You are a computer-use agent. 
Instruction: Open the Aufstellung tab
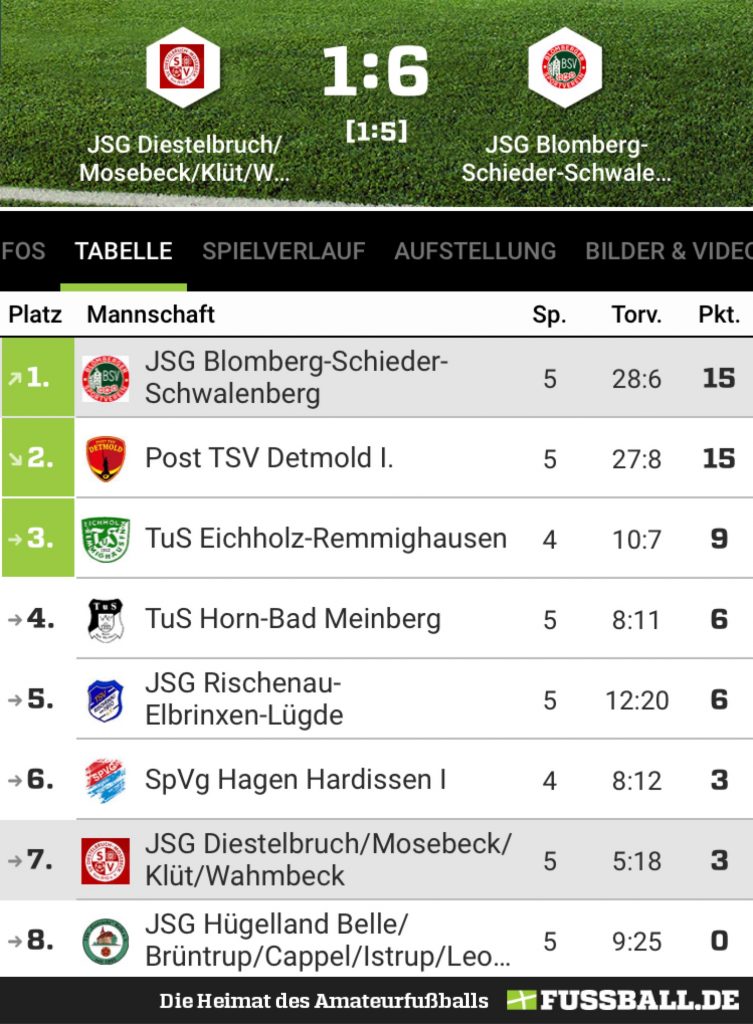475,251
